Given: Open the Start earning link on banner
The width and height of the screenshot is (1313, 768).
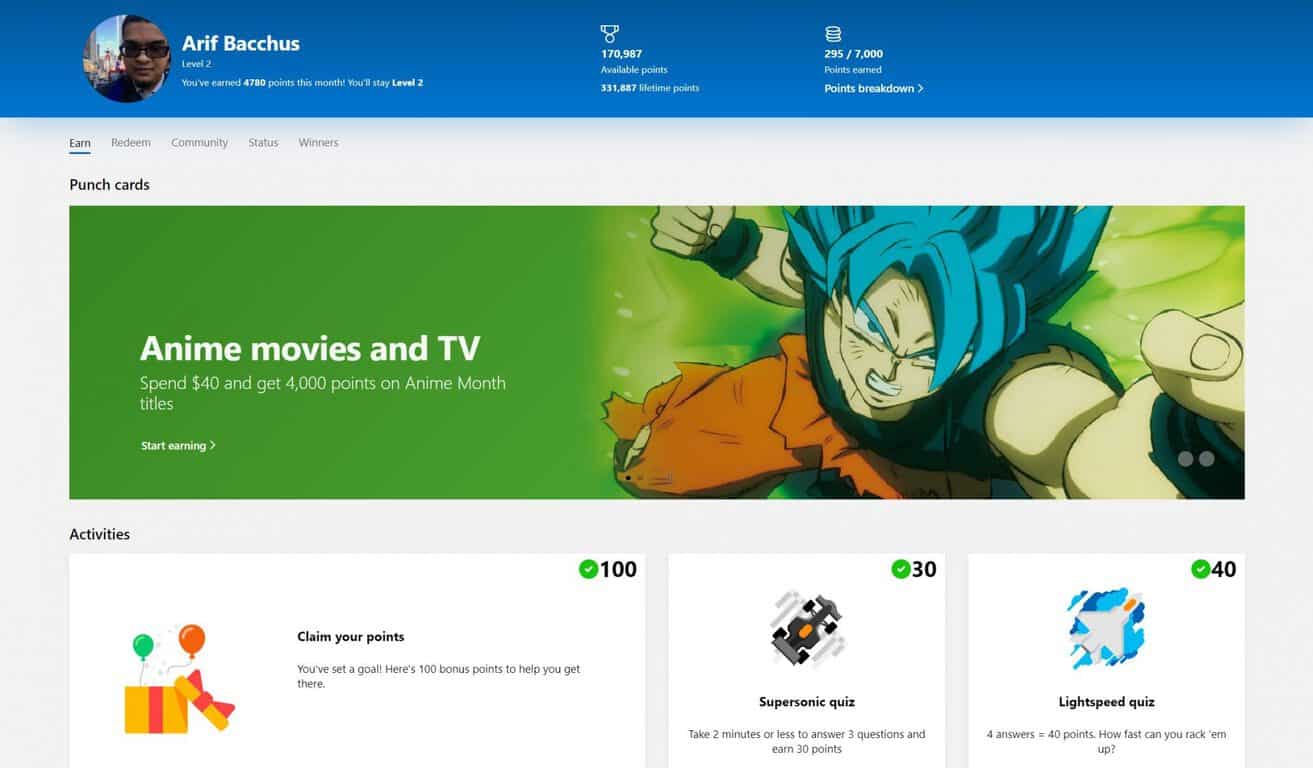Looking at the screenshot, I should pyautogui.click(x=178, y=446).
